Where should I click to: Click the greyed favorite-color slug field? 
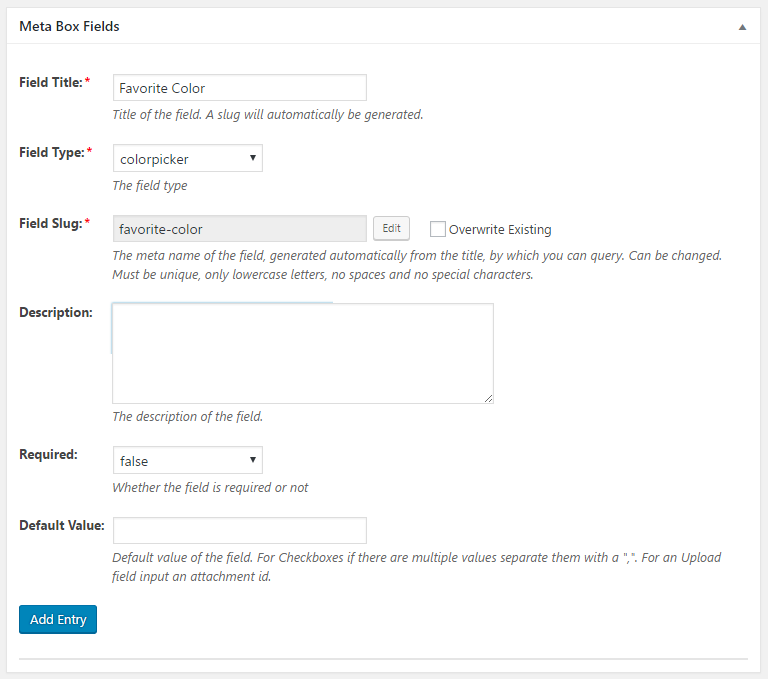[240, 228]
